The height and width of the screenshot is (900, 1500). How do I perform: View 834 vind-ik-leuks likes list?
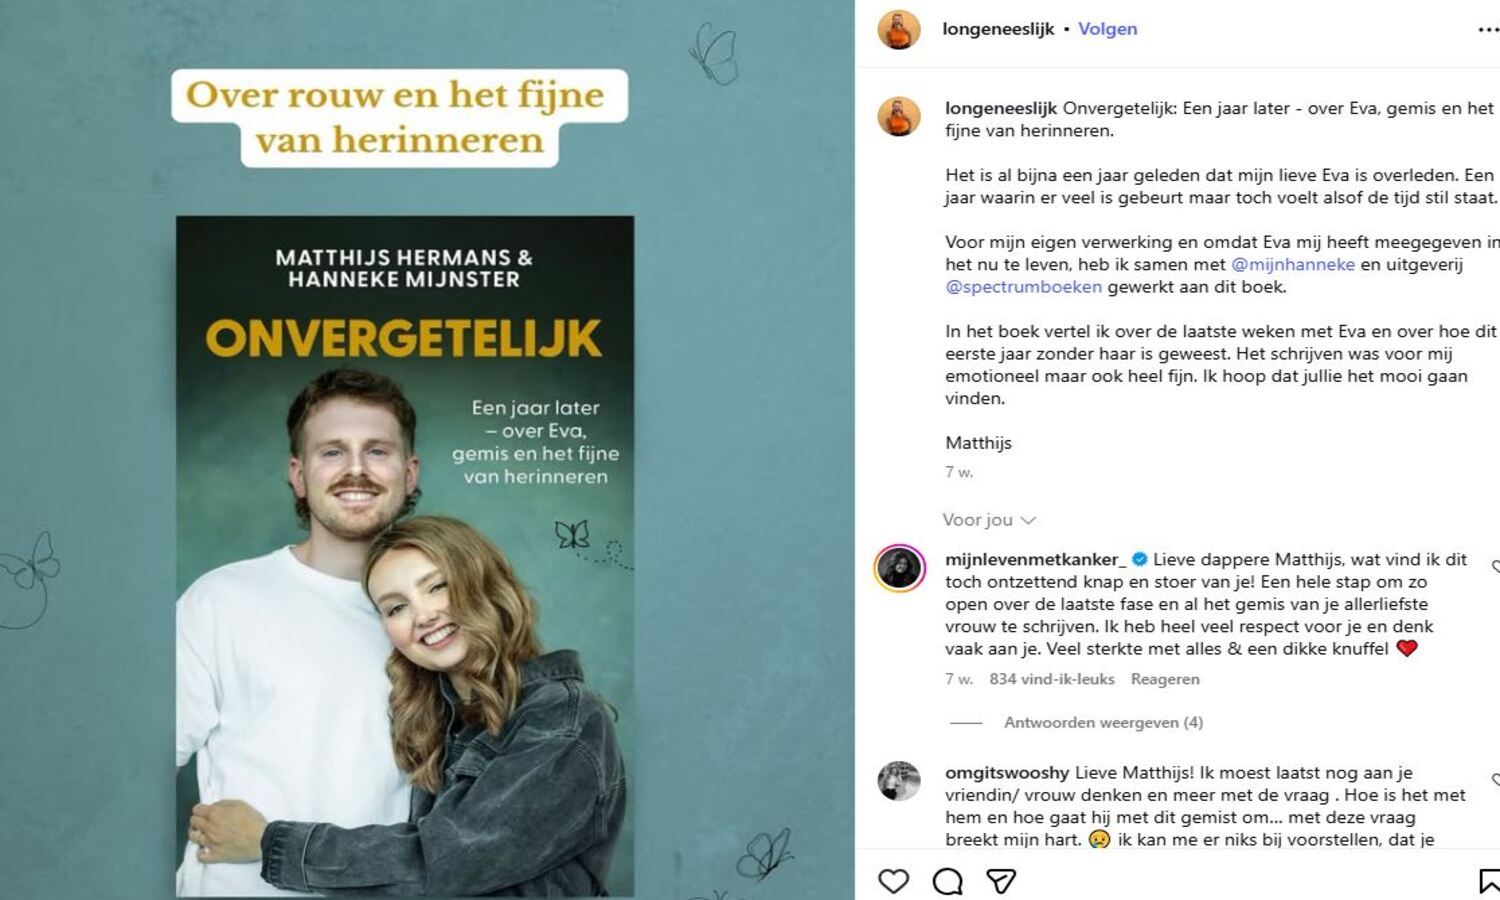[x=1052, y=679]
